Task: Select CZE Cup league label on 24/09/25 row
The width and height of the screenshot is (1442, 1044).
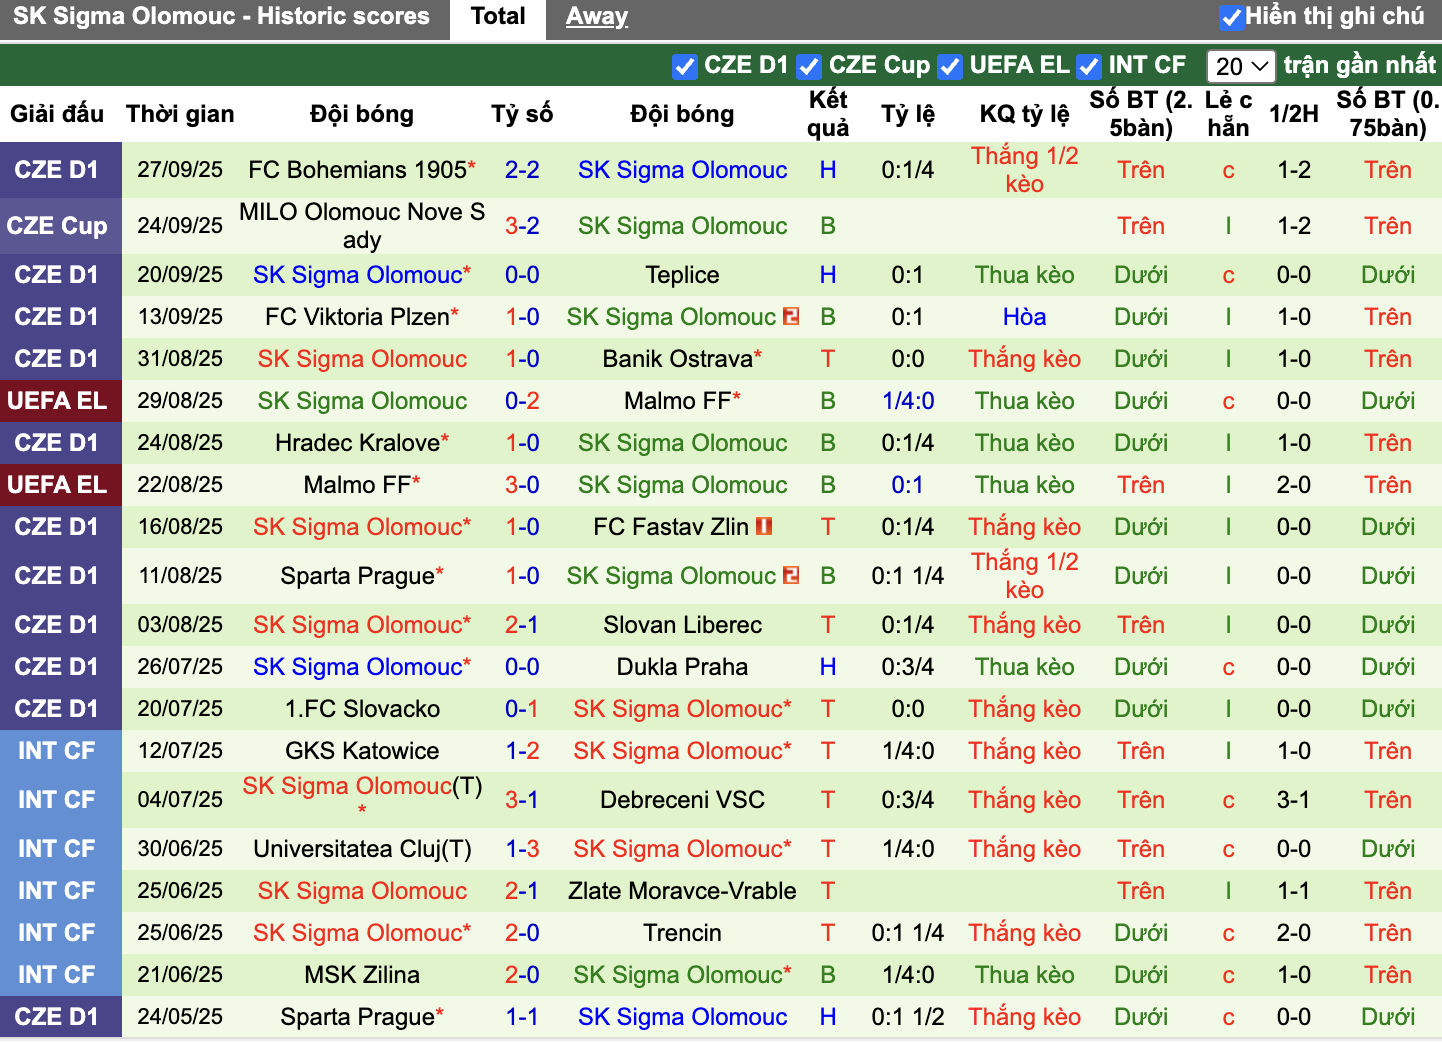Action: pos(57,226)
